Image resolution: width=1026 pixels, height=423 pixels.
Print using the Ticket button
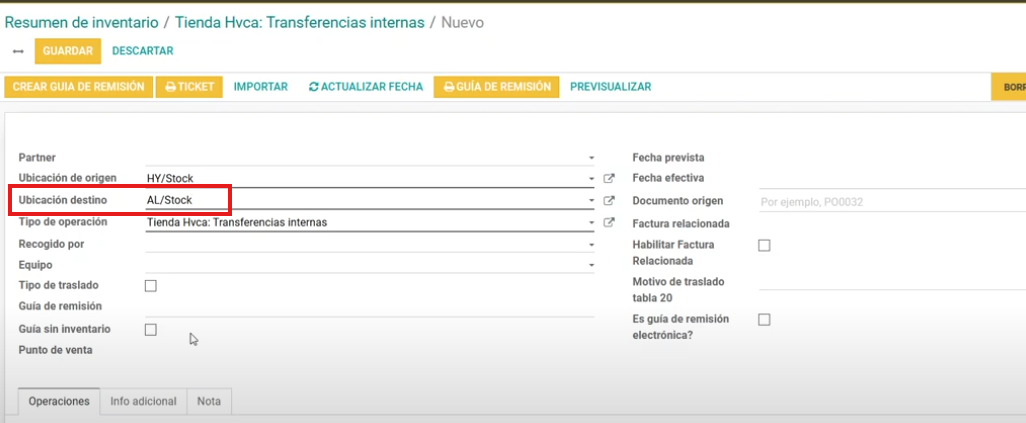(x=189, y=87)
